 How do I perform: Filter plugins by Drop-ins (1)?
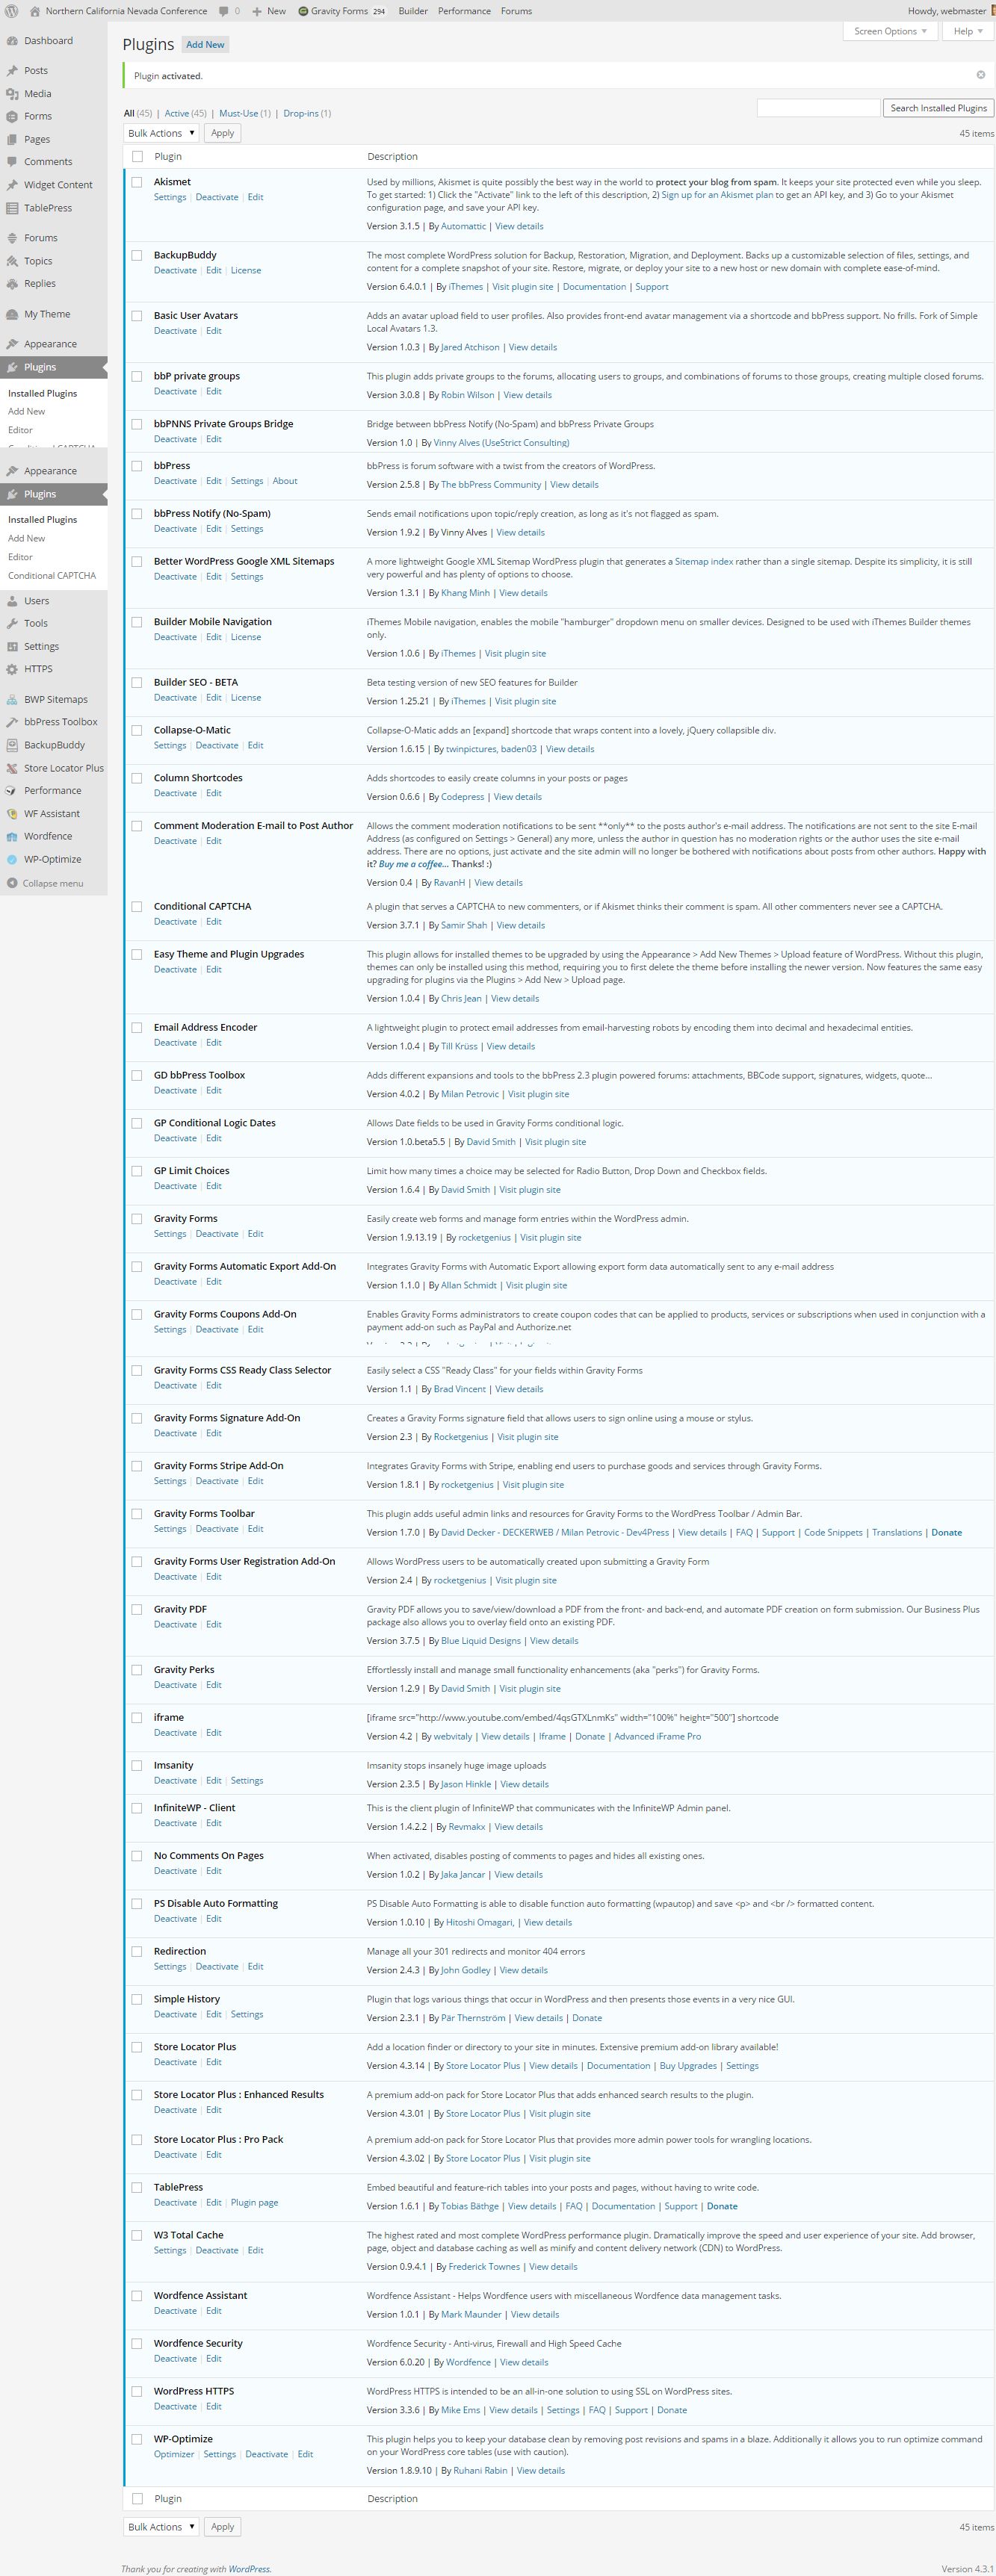coord(307,113)
